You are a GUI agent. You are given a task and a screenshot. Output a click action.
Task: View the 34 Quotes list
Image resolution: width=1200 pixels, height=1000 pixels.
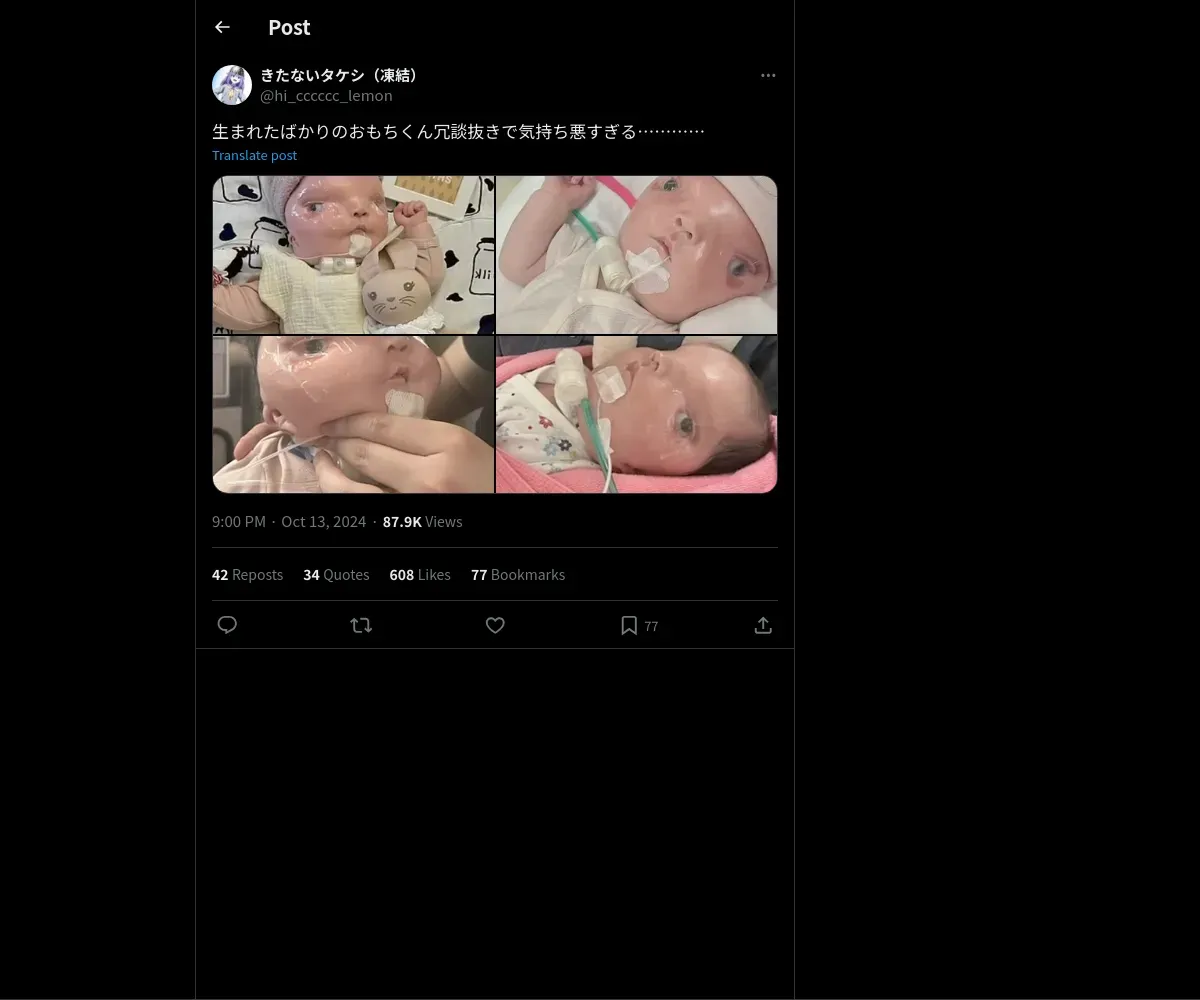point(336,575)
